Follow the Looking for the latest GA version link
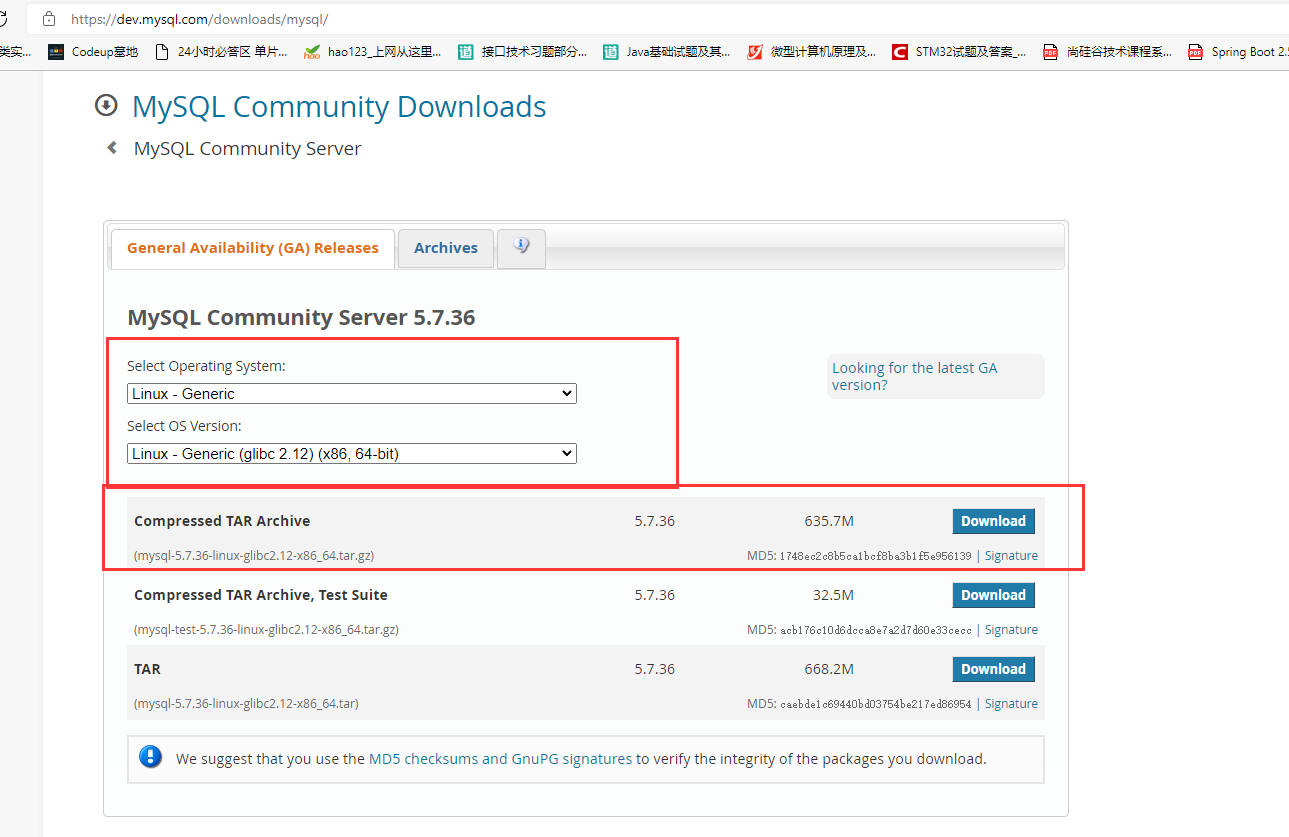Image resolution: width=1289 pixels, height=837 pixels. (x=914, y=376)
